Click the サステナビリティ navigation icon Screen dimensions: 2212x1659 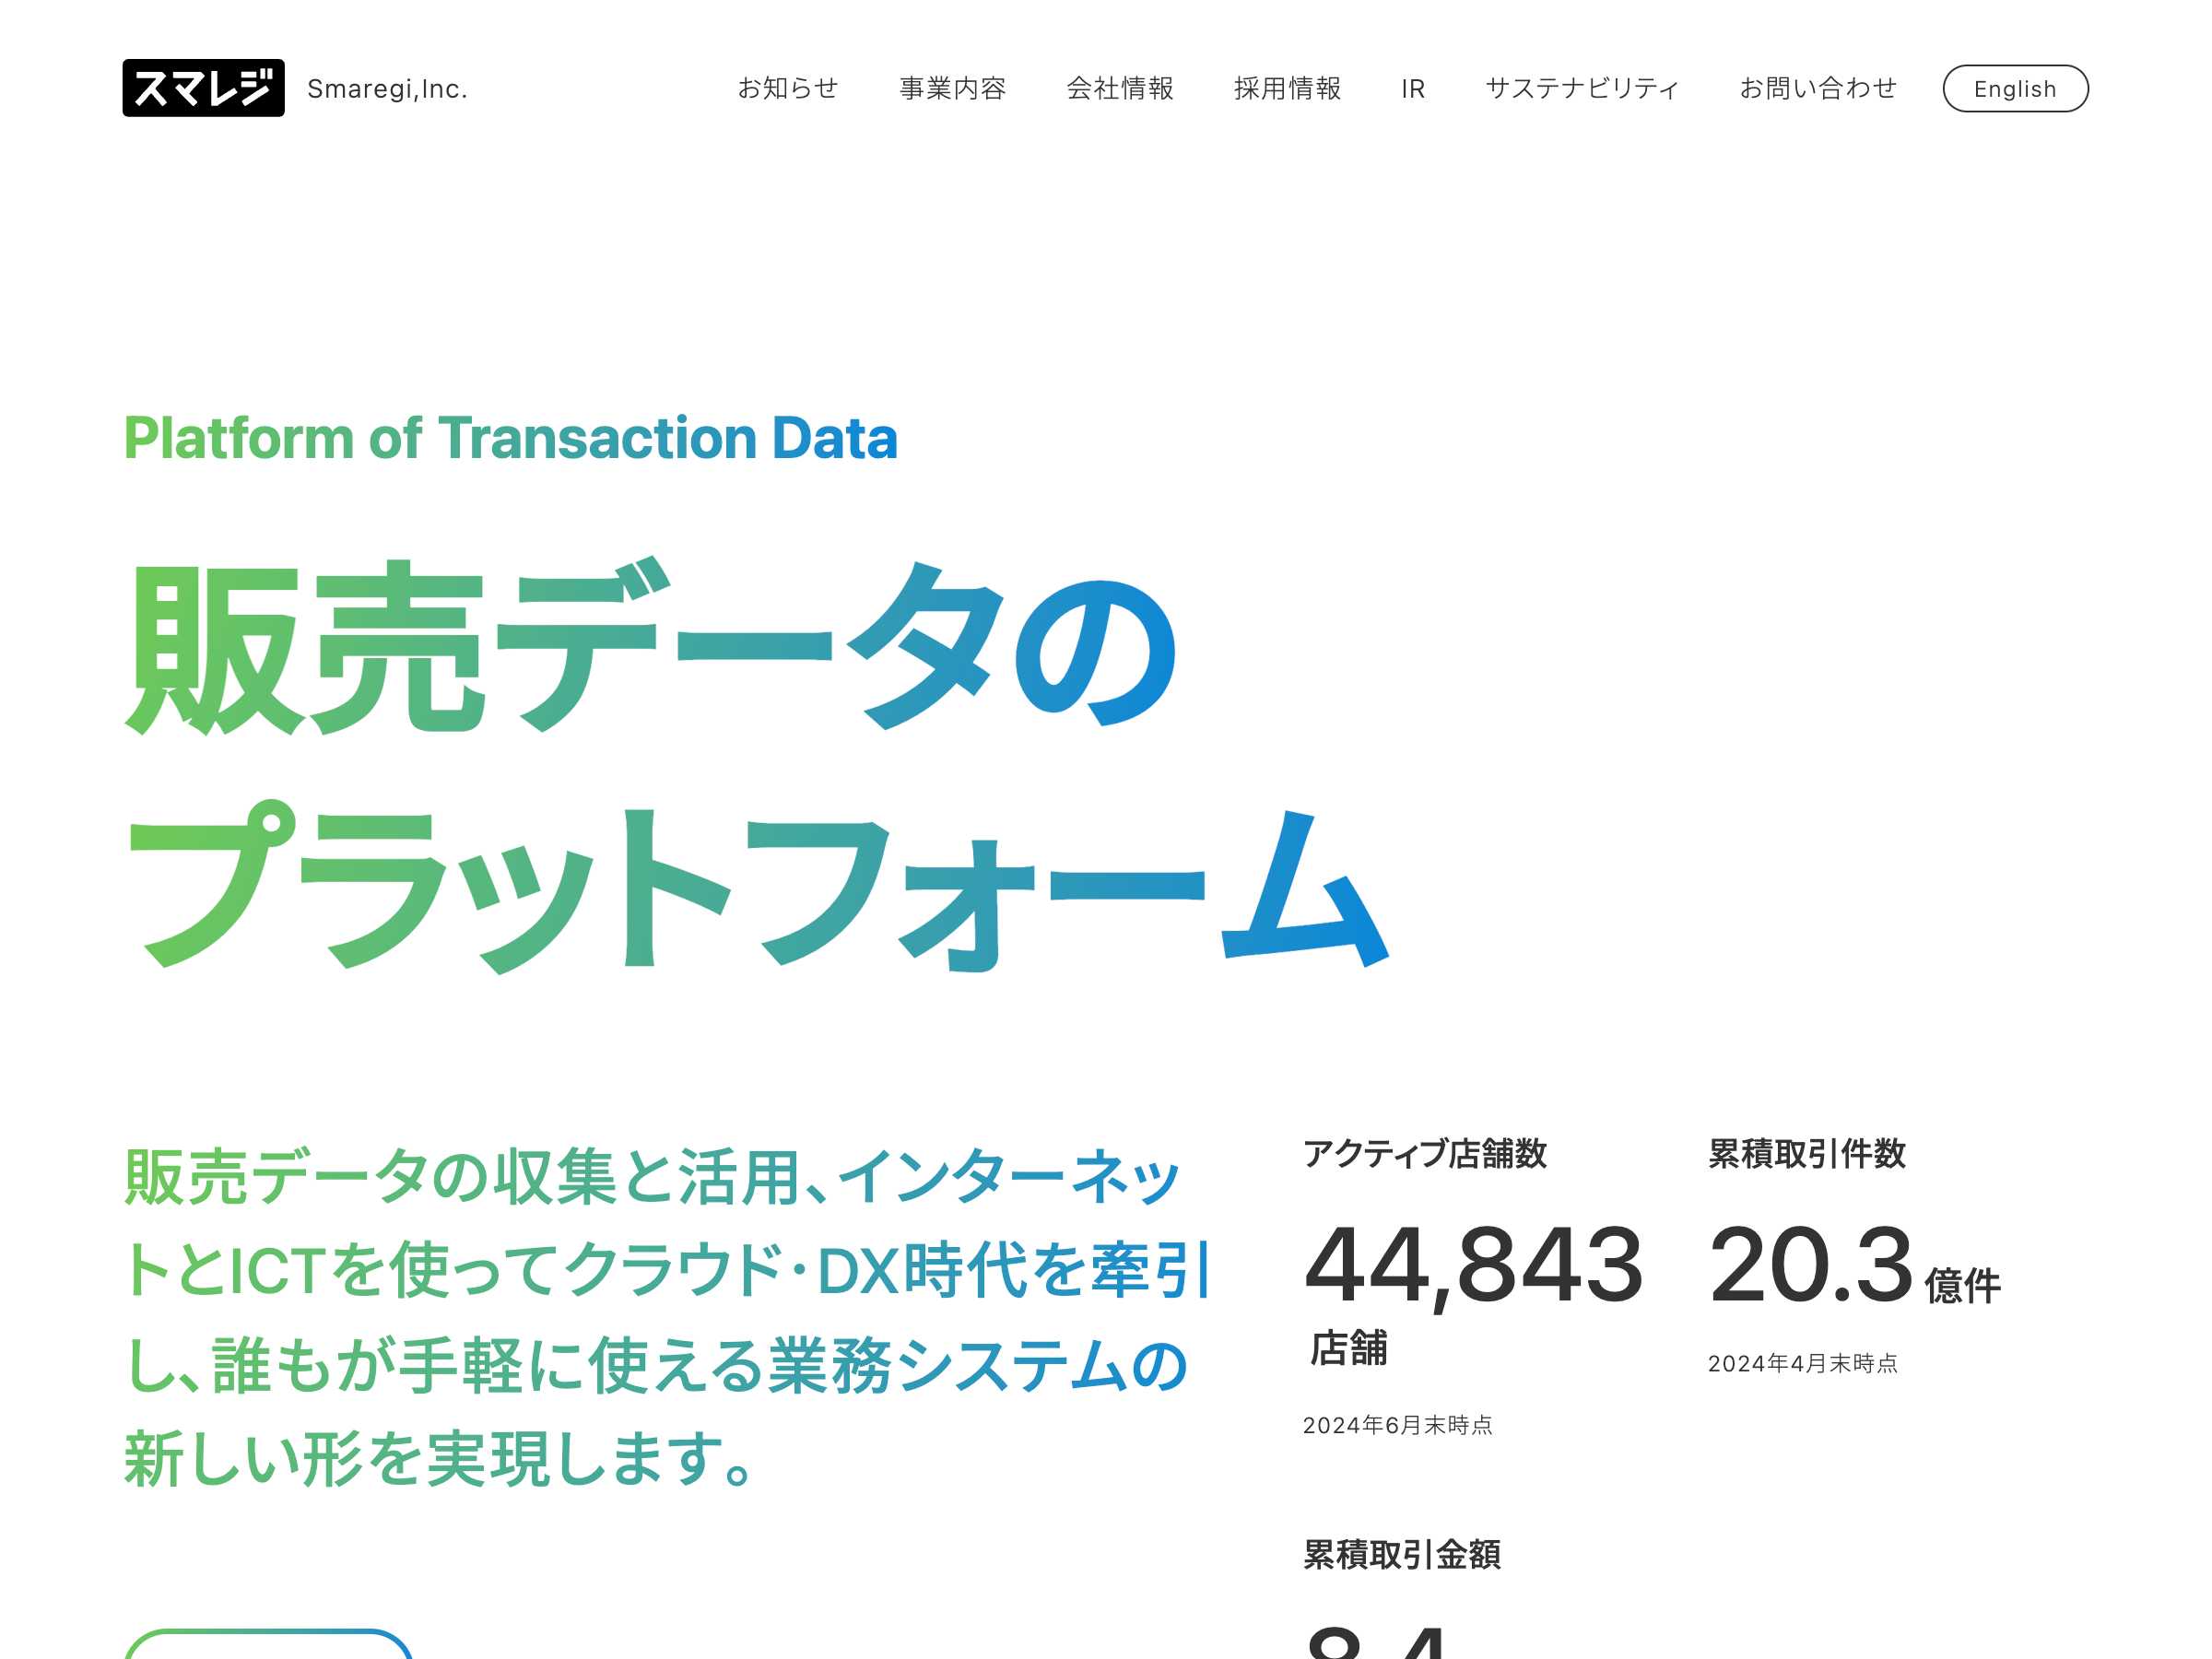pyautogui.click(x=1578, y=88)
